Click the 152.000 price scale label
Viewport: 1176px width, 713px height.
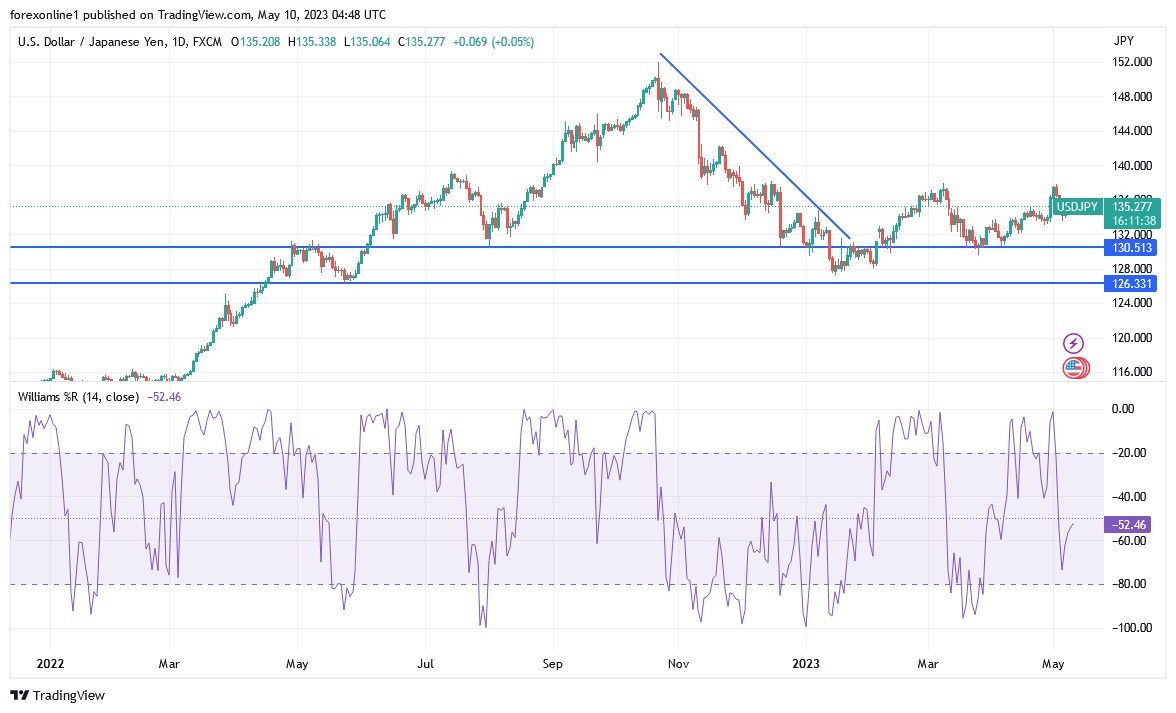tap(1130, 62)
